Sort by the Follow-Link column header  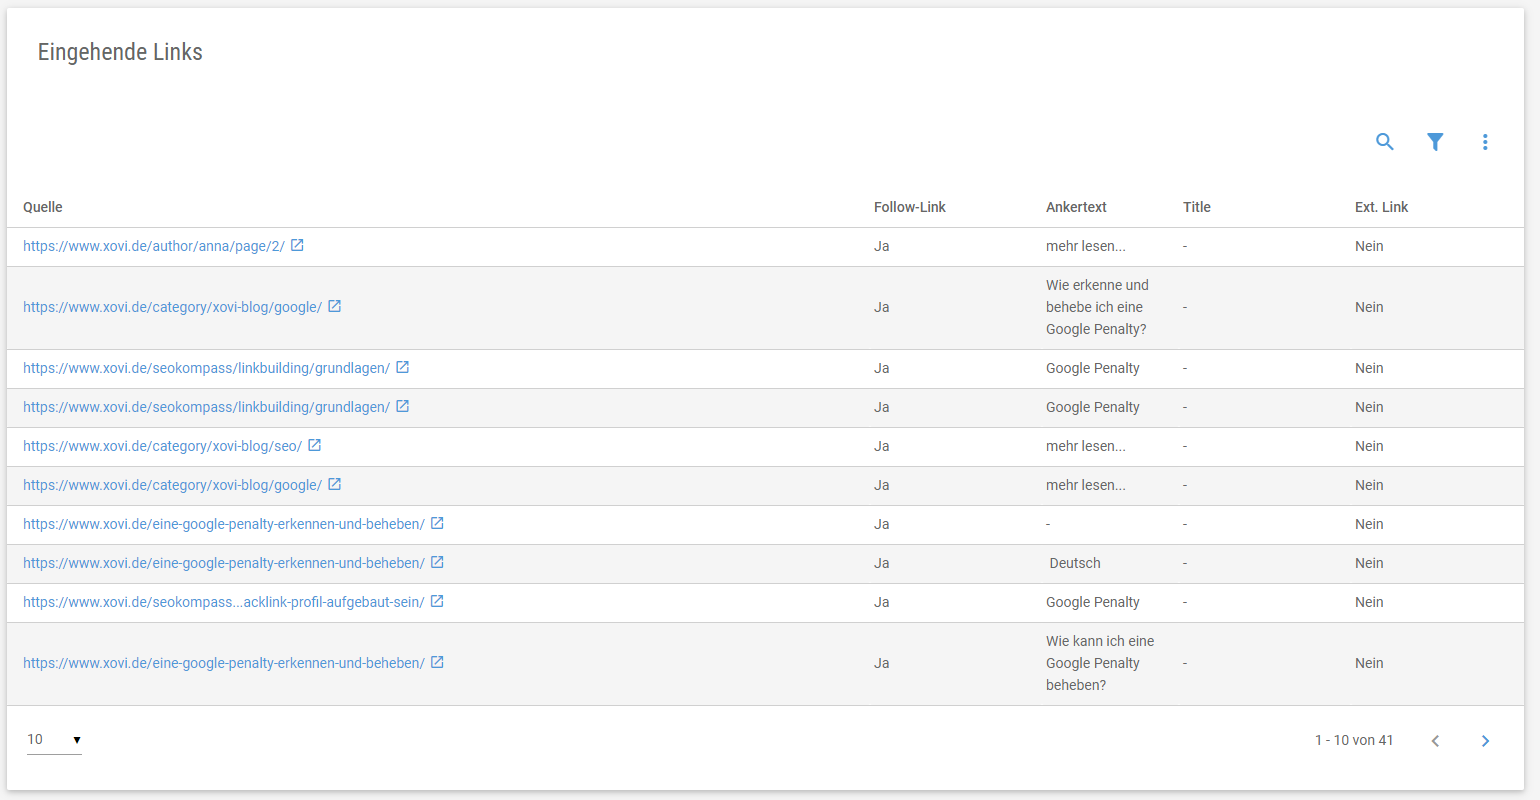click(x=910, y=207)
